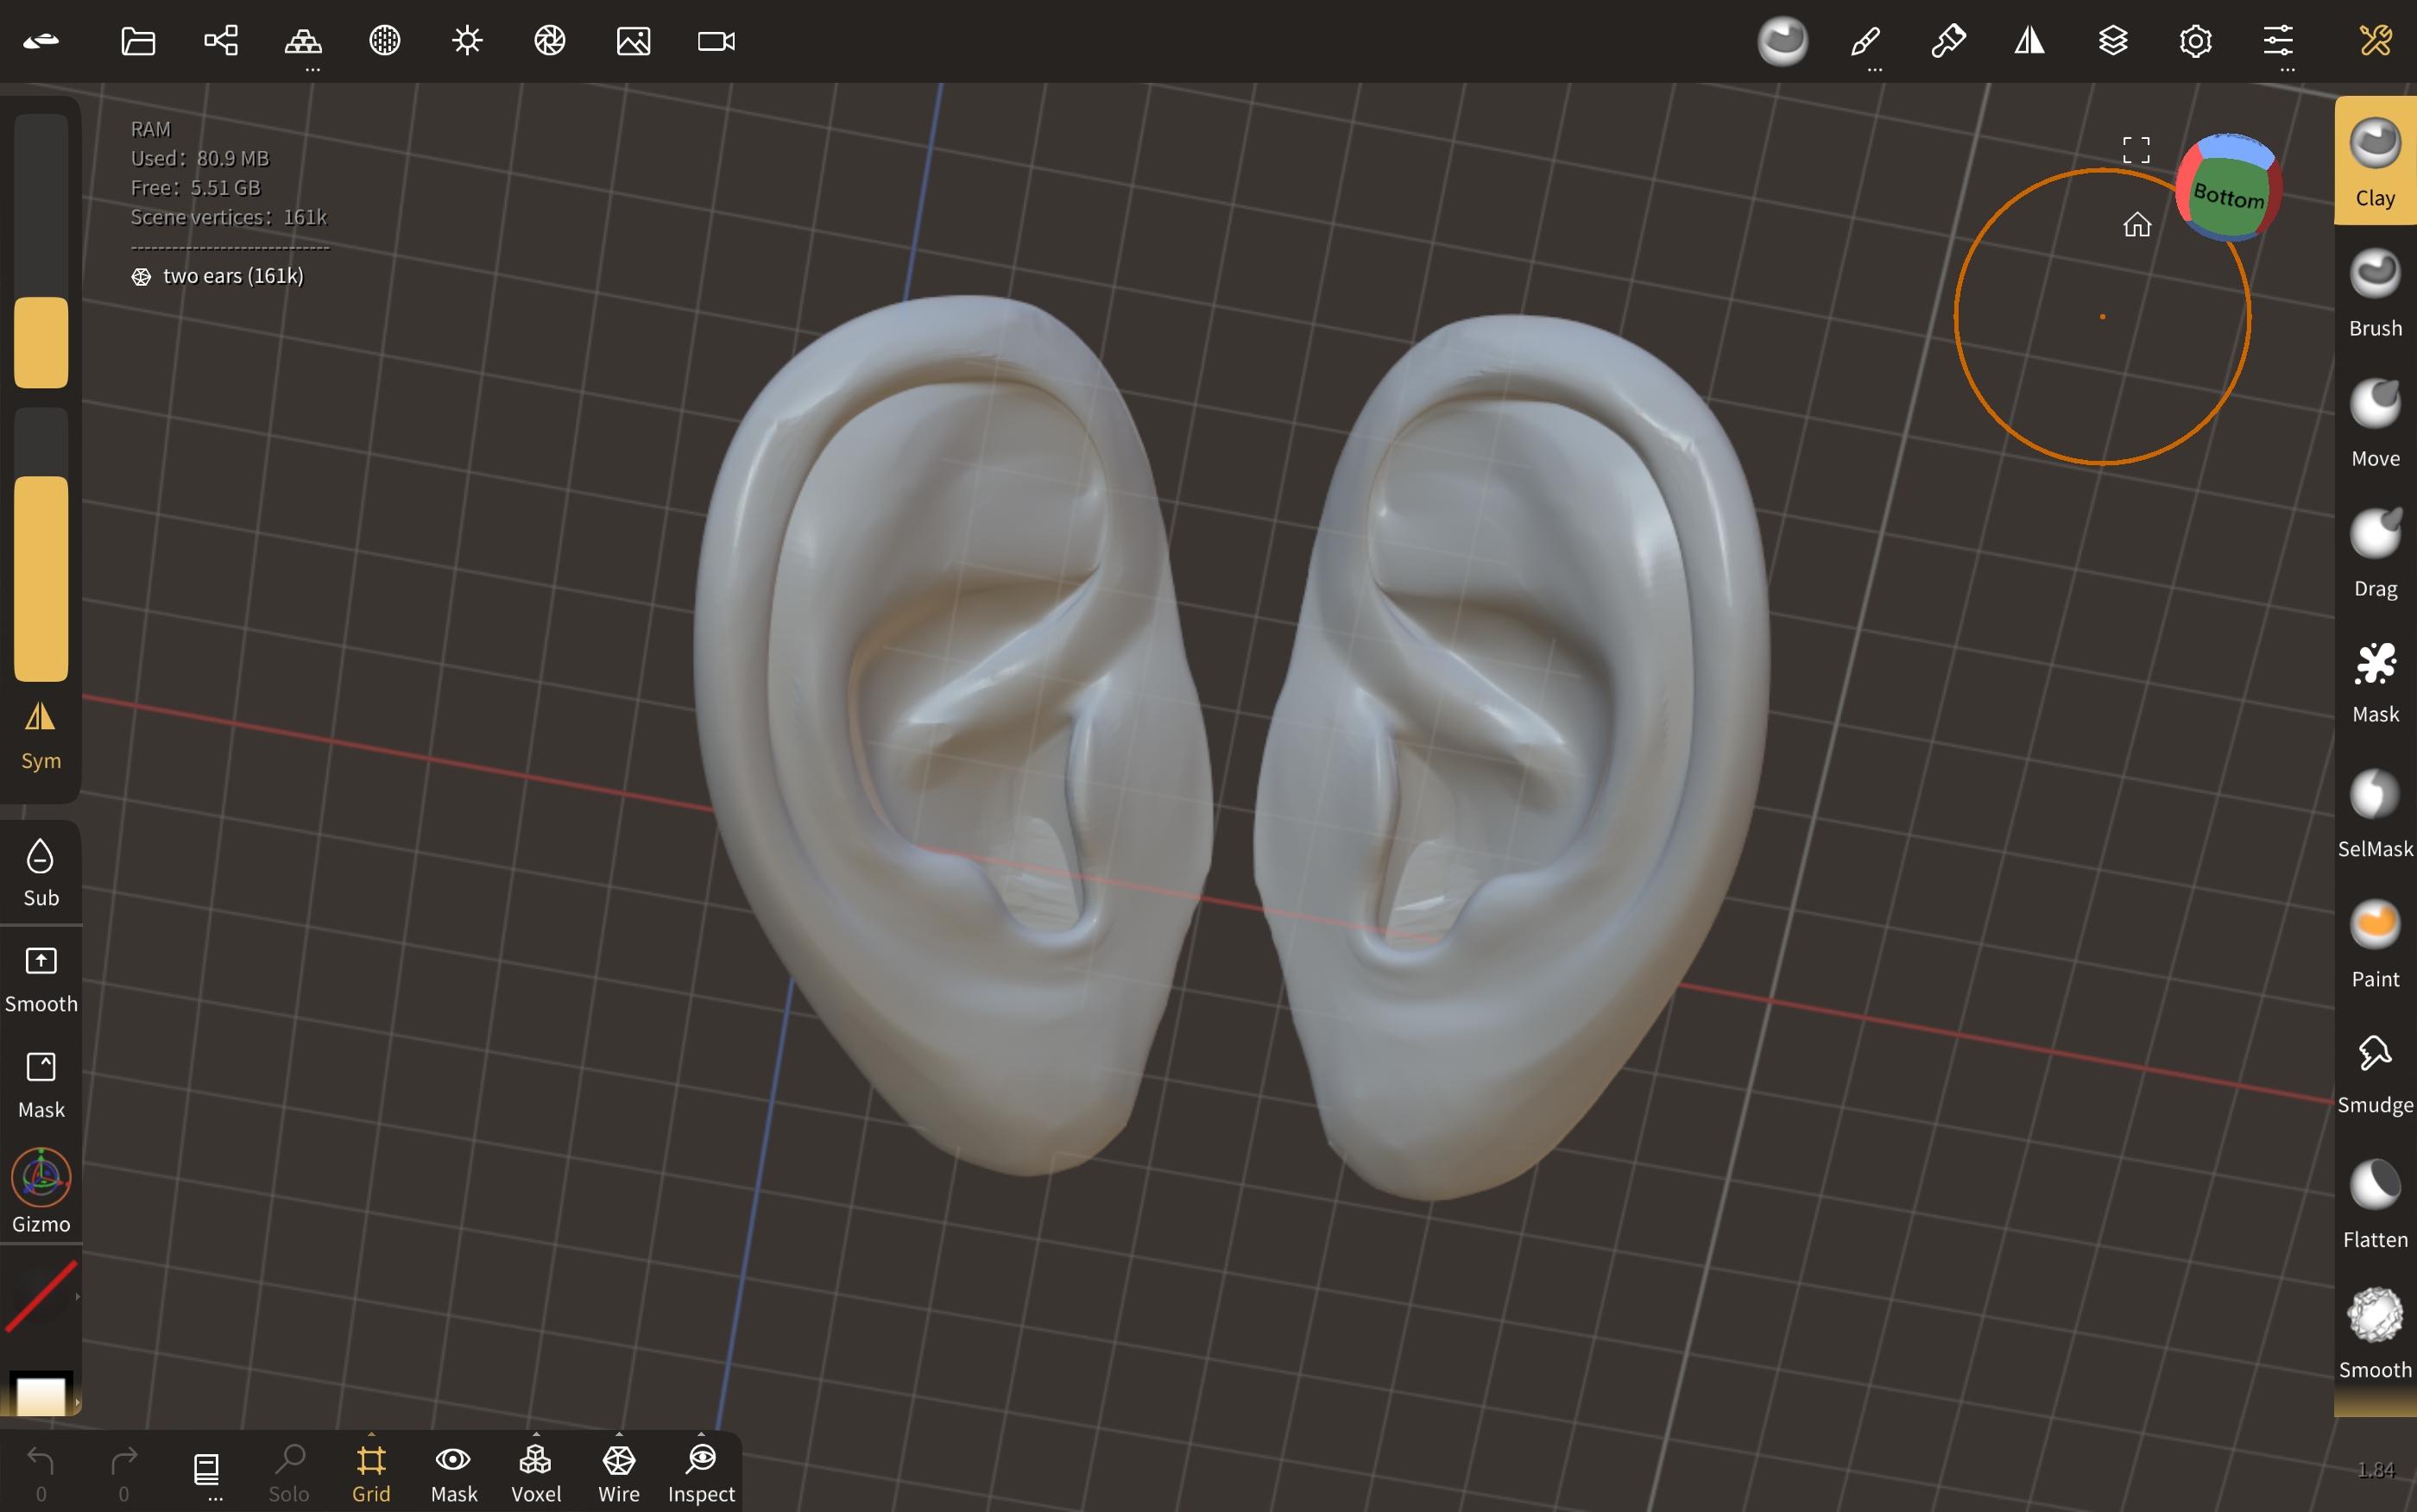
Task: Open the Scene hierarchy menu
Action: click(221, 41)
